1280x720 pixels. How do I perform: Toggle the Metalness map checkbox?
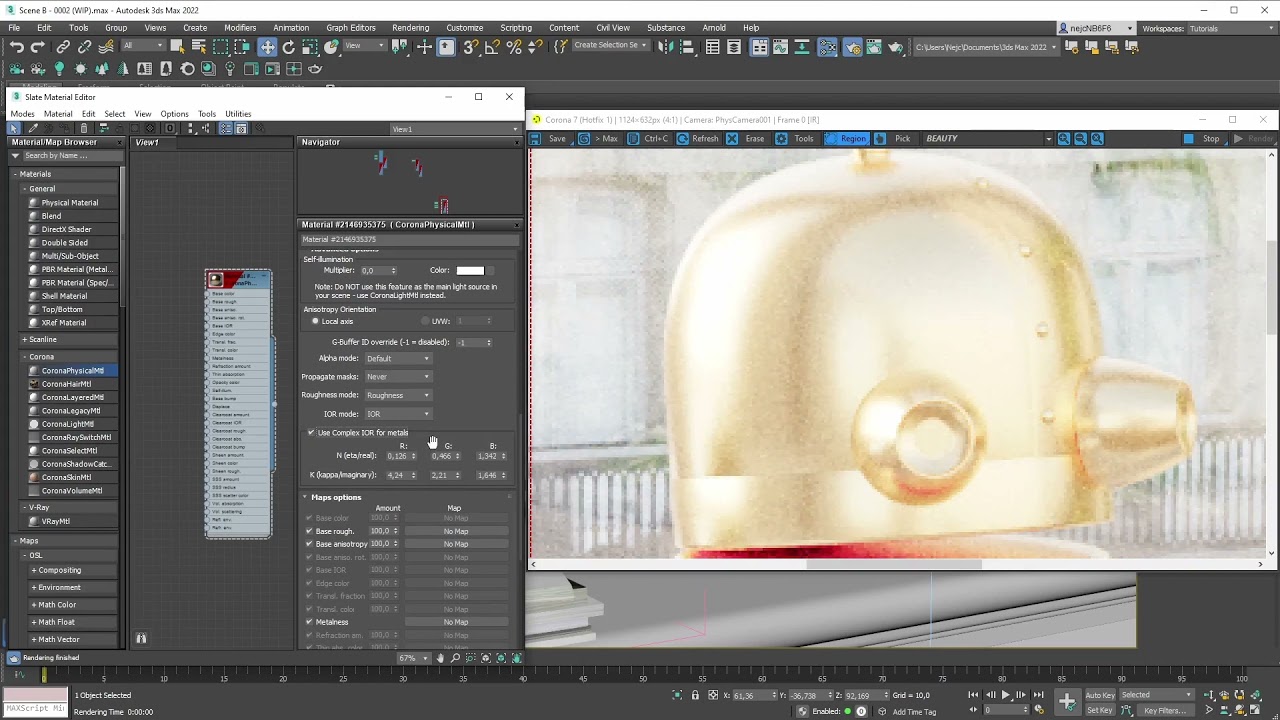click(309, 622)
